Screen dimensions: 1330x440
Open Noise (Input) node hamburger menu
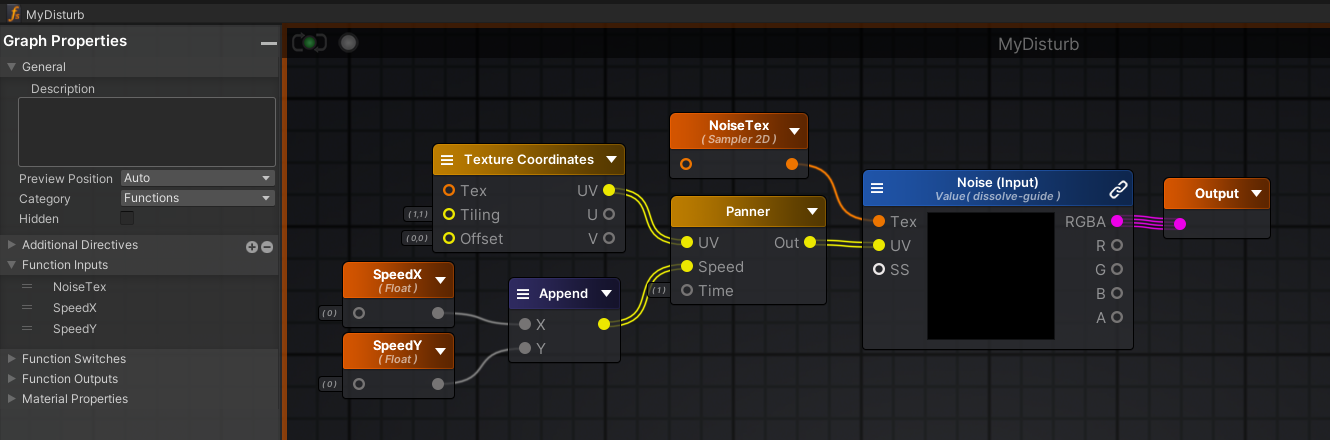[x=877, y=187]
